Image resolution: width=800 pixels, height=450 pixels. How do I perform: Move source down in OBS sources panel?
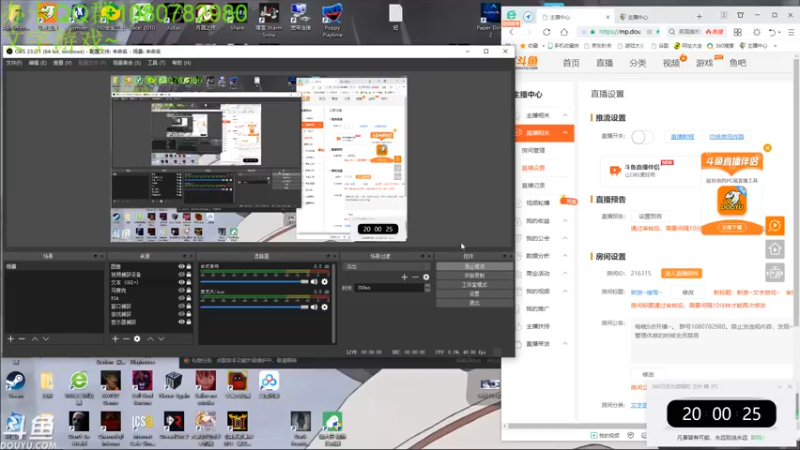point(161,339)
